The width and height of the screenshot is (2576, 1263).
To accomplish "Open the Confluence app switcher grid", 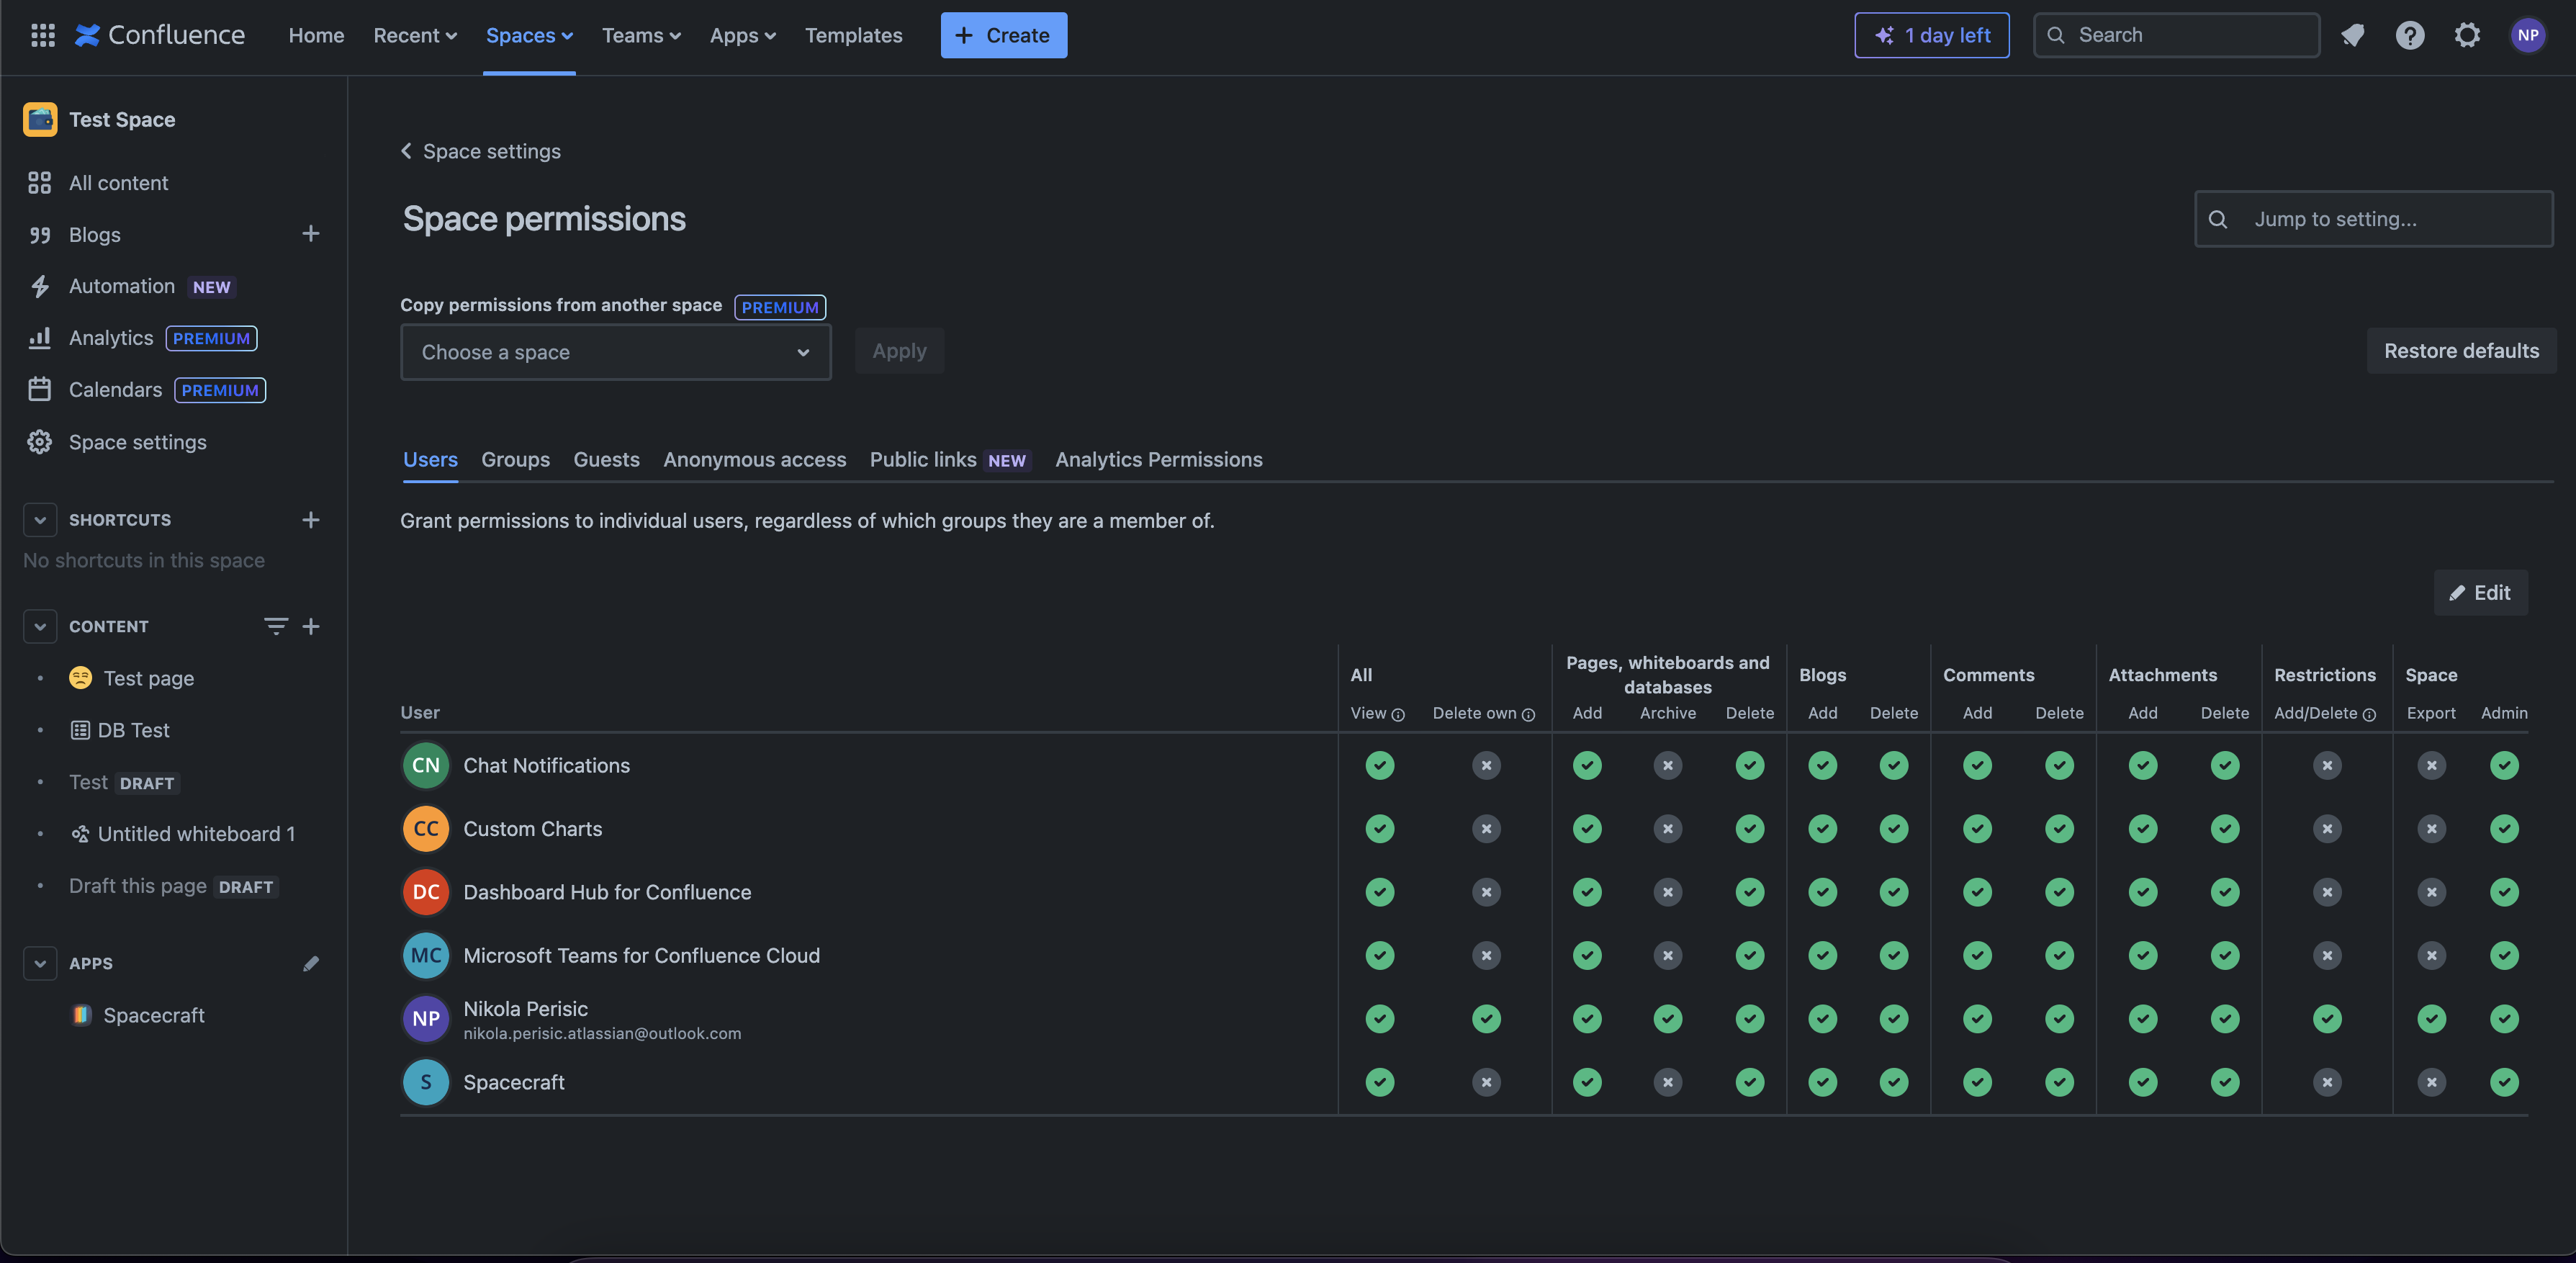I will 42,35.
